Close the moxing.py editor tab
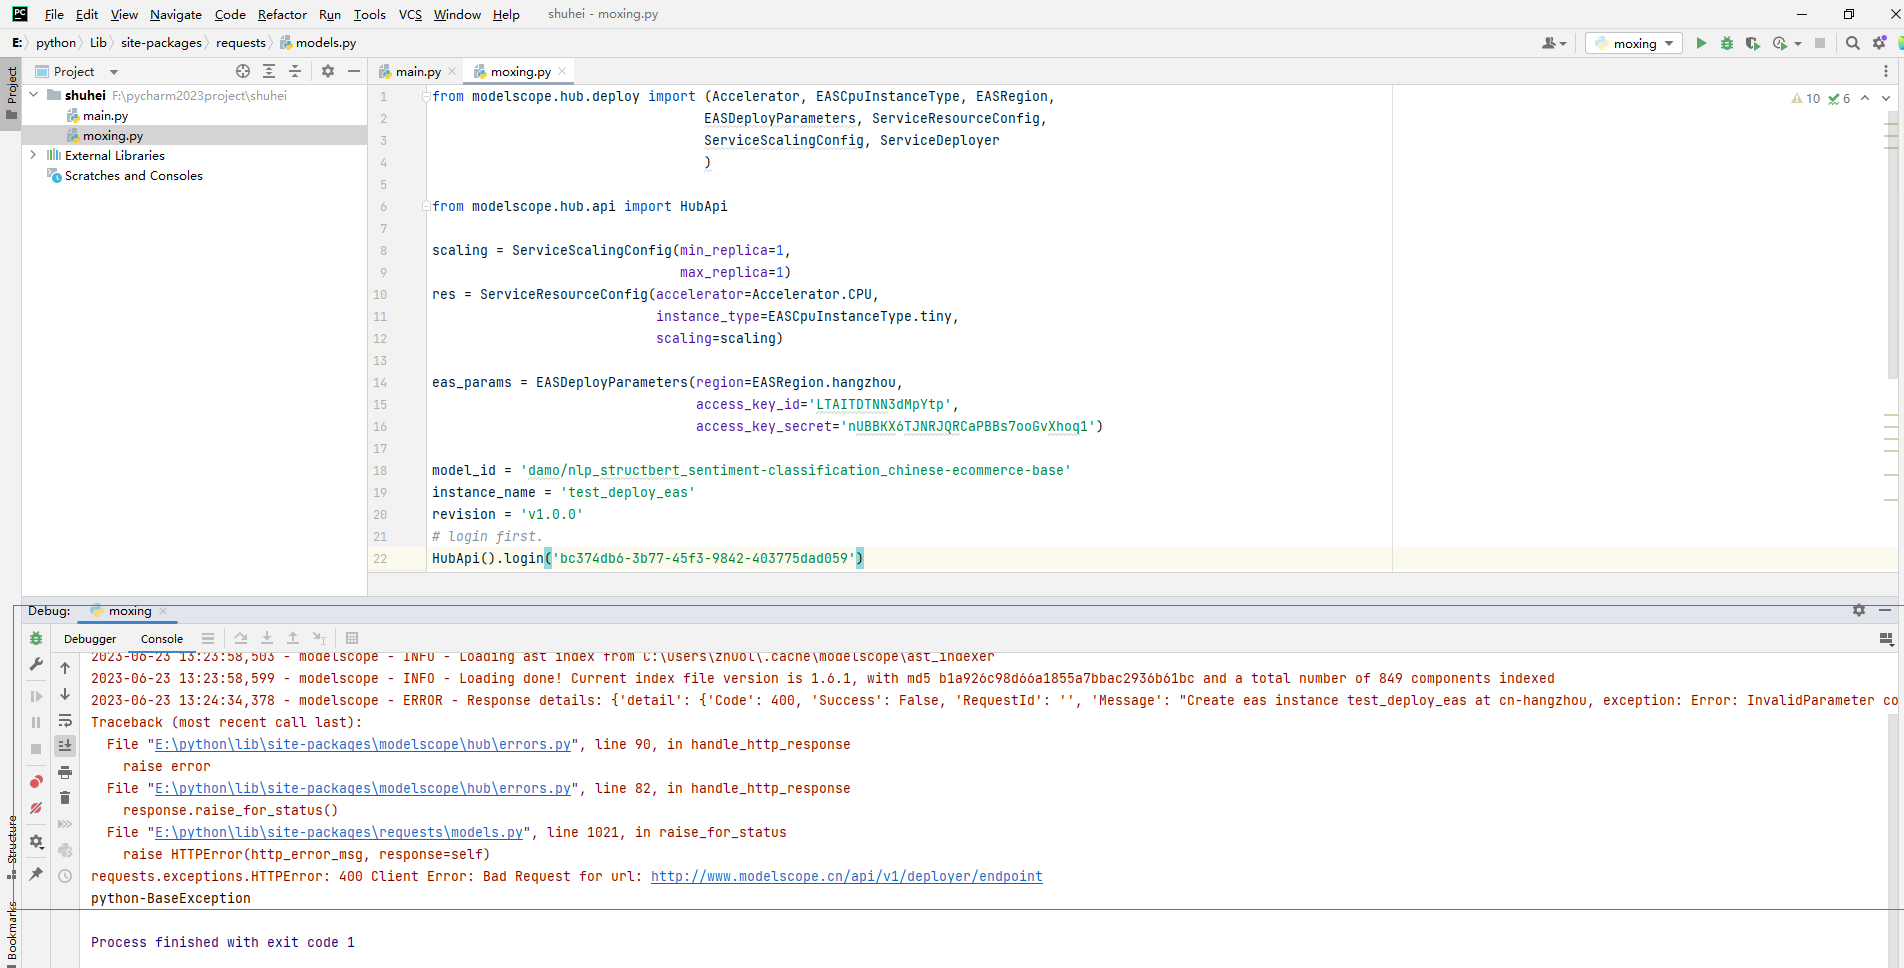Screen dimensions: 1904x968 (x=563, y=71)
